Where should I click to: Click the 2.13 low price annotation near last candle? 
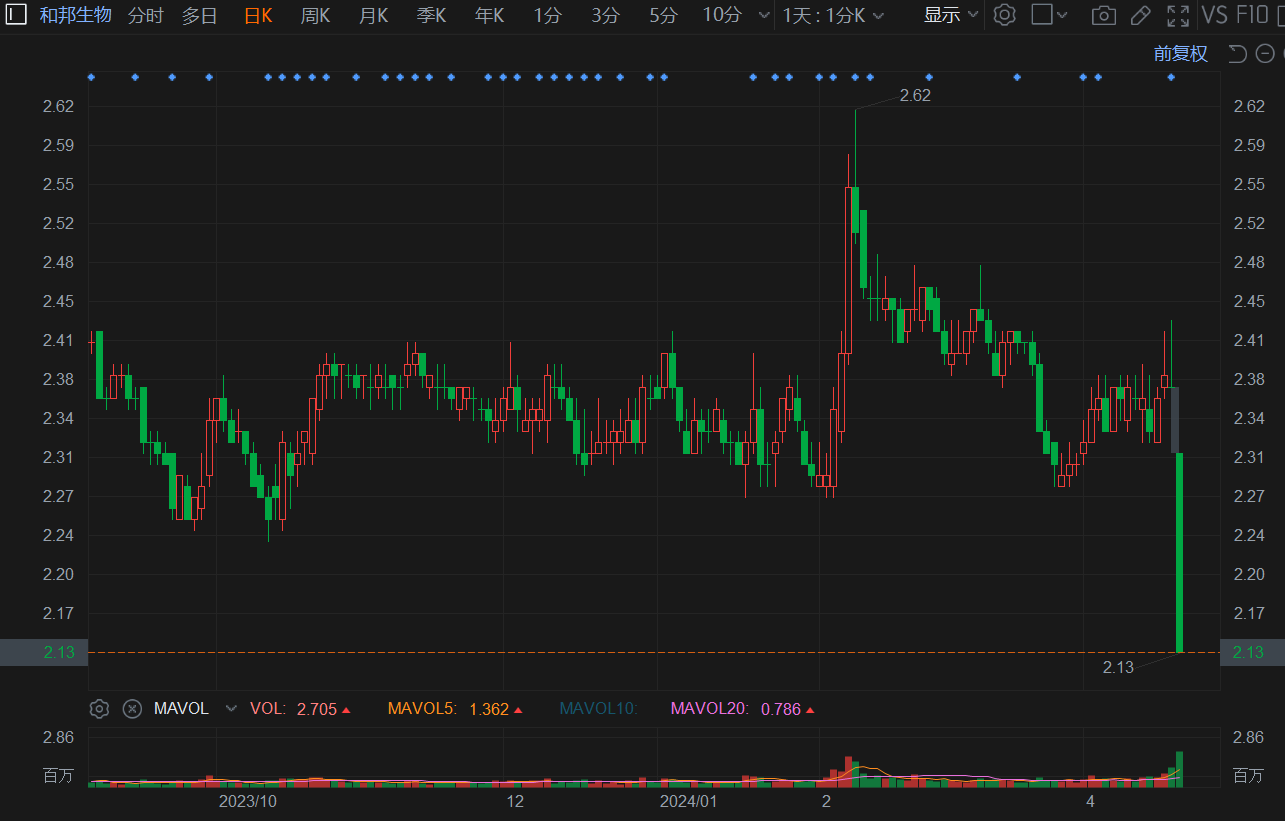click(1118, 667)
